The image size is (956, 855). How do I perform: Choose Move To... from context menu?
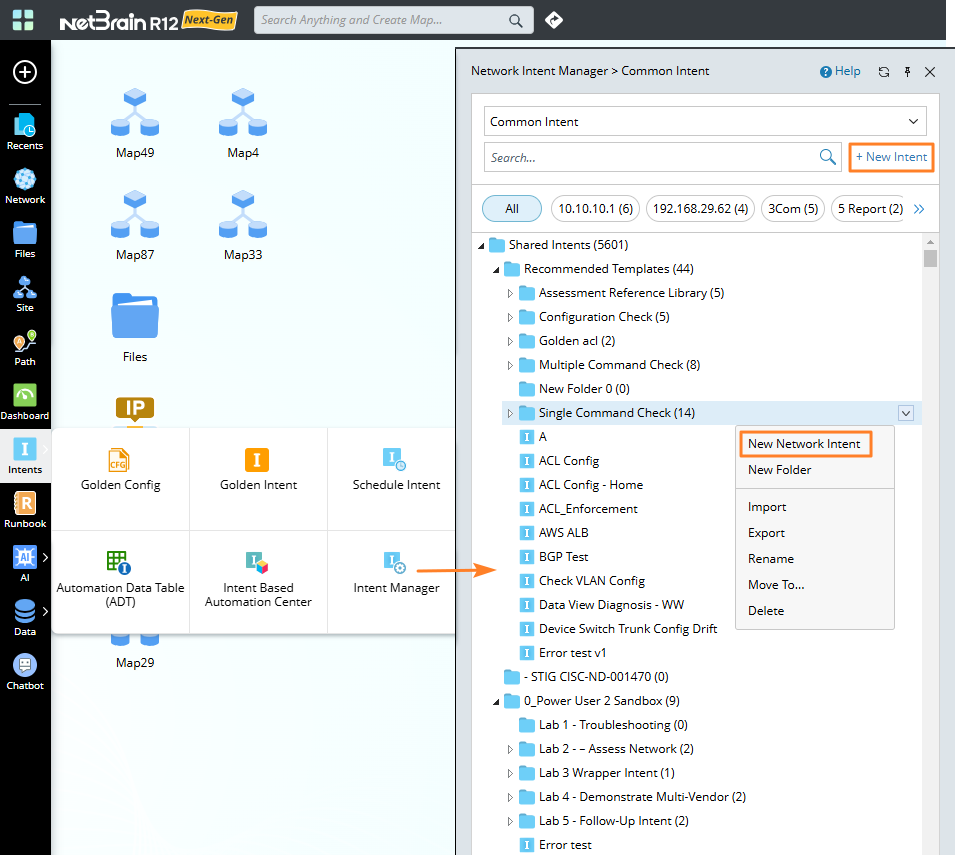pyautogui.click(x=776, y=584)
